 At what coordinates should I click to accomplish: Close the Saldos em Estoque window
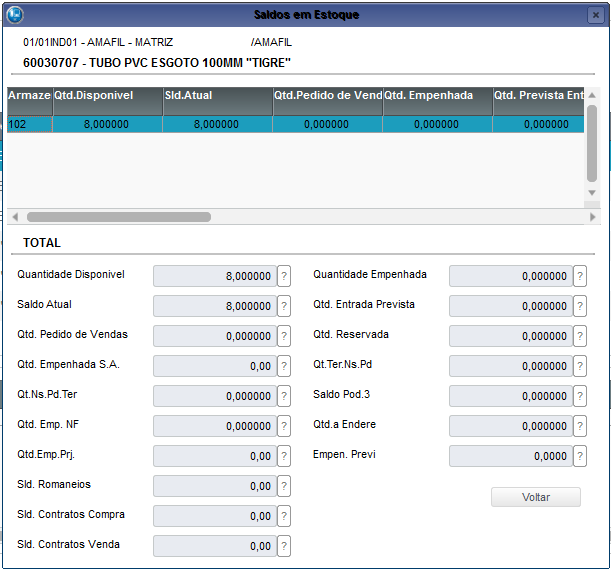point(594,15)
